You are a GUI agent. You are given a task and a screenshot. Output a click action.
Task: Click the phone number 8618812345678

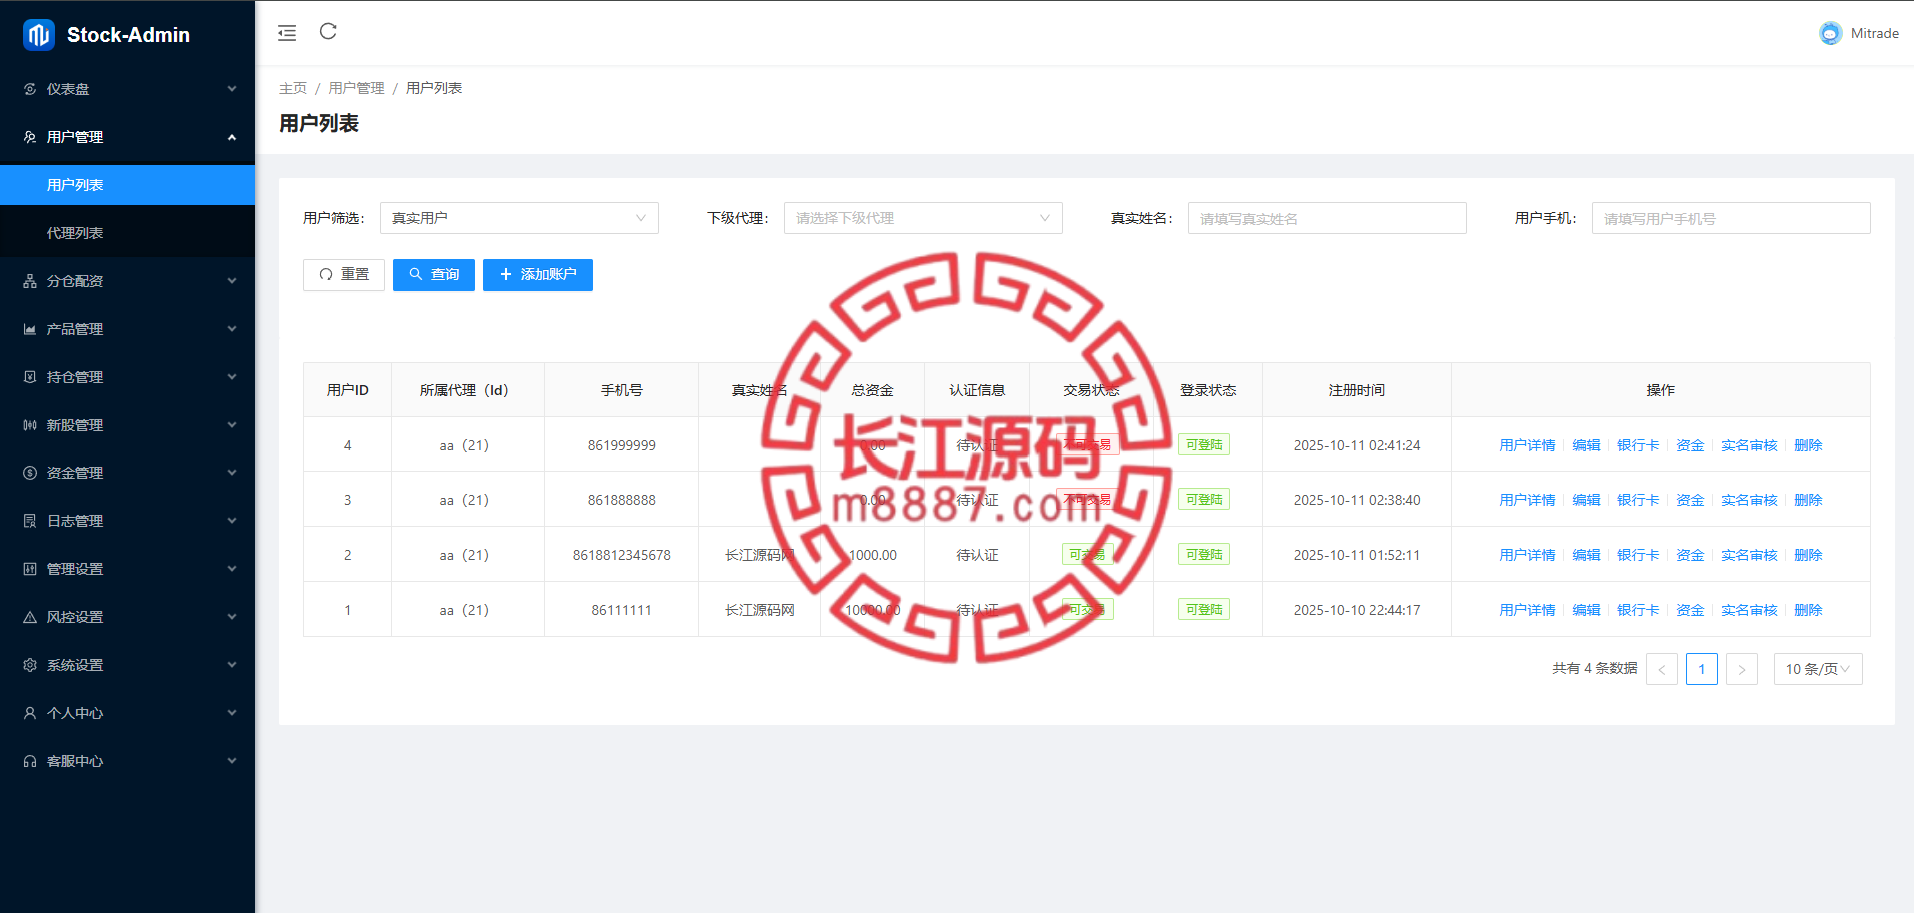[622, 555]
